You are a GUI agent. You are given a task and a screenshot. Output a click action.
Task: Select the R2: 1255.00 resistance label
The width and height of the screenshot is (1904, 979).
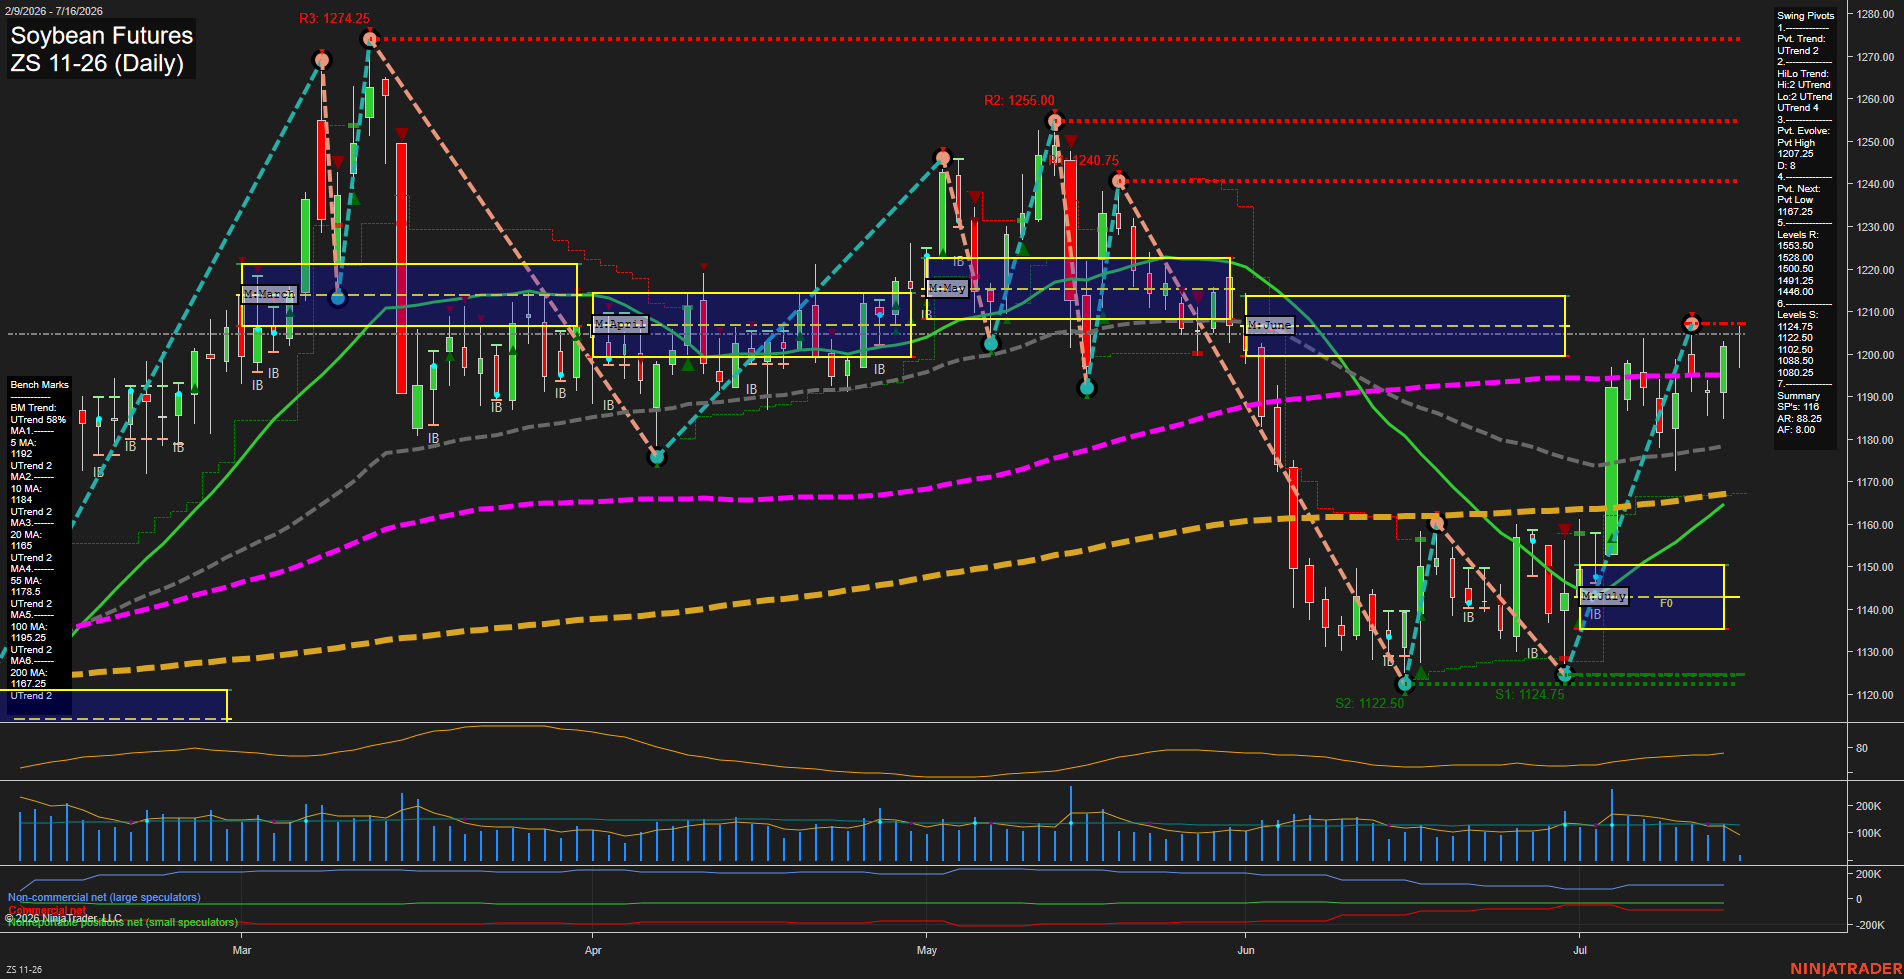pos(1019,101)
